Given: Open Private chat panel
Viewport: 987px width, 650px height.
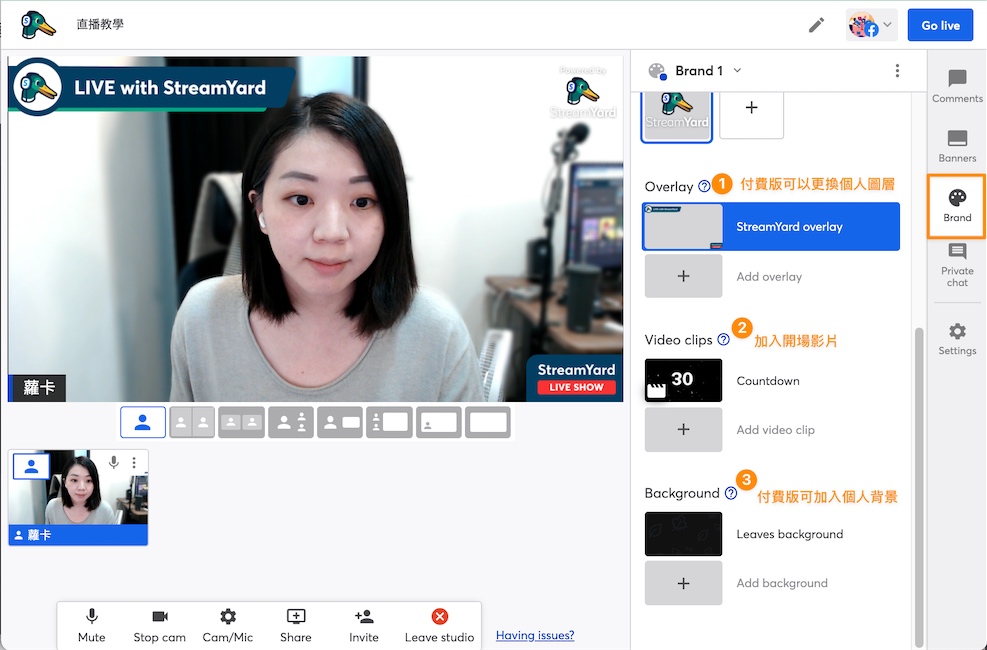Looking at the screenshot, I should click(x=957, y=265).
